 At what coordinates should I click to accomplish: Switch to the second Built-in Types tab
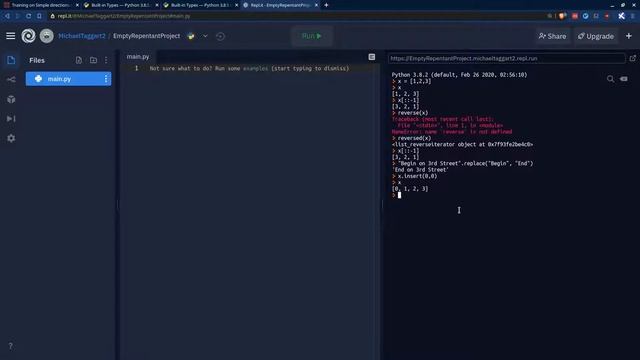pyautogui.click(x=200, y=5)
